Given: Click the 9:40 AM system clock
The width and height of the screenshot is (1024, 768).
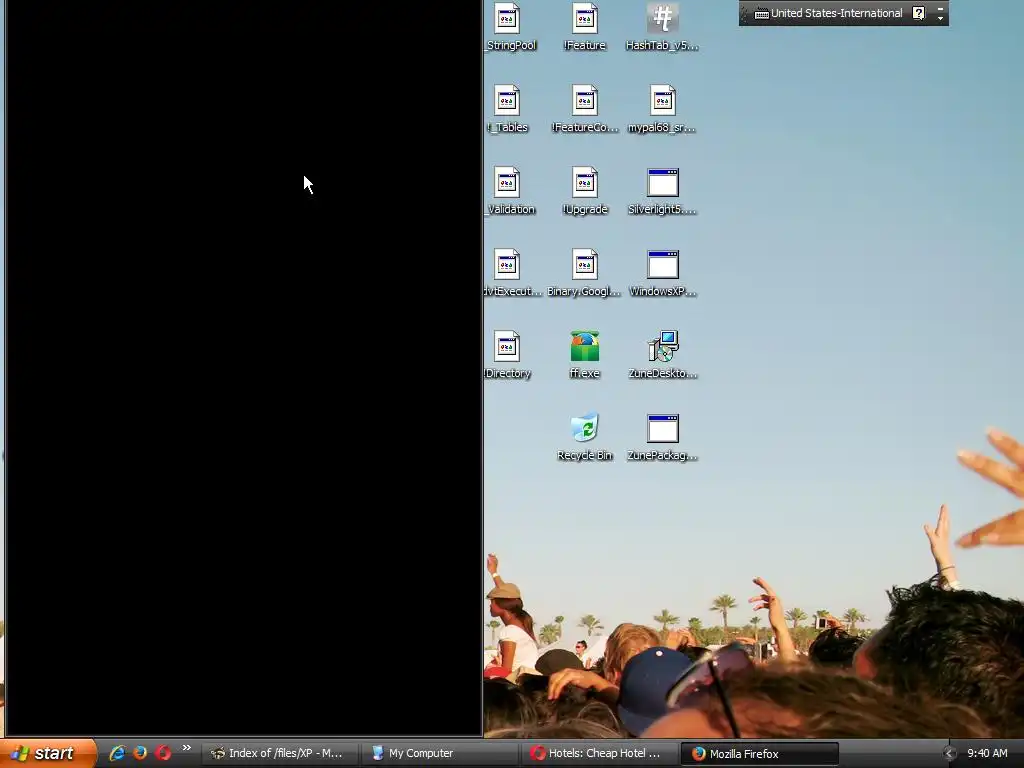Looking at the screenshot, I should (987, 754).
